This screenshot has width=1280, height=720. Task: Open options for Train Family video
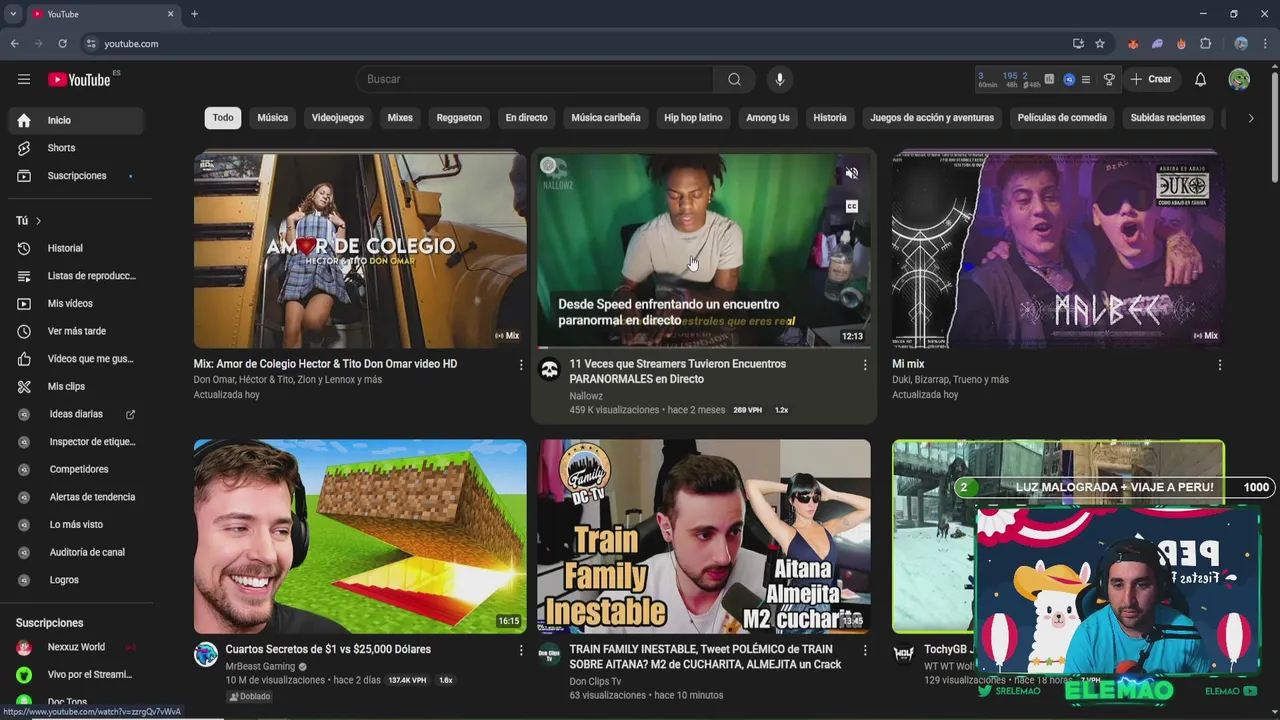point(865,650)
